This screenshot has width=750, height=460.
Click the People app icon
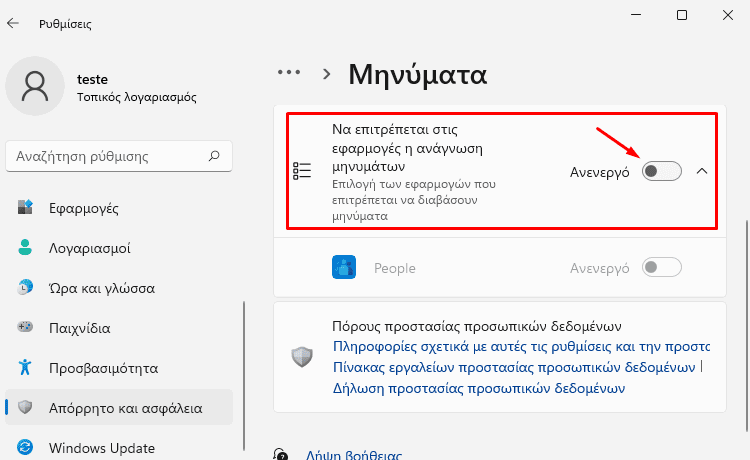pyautogui.click(x=344, y=267)
